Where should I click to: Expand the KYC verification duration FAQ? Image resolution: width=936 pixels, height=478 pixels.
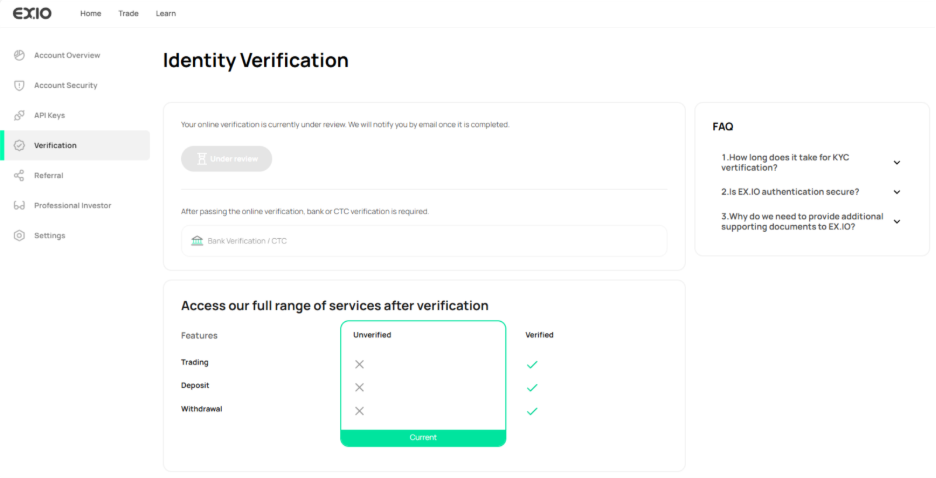click(896, 162)
